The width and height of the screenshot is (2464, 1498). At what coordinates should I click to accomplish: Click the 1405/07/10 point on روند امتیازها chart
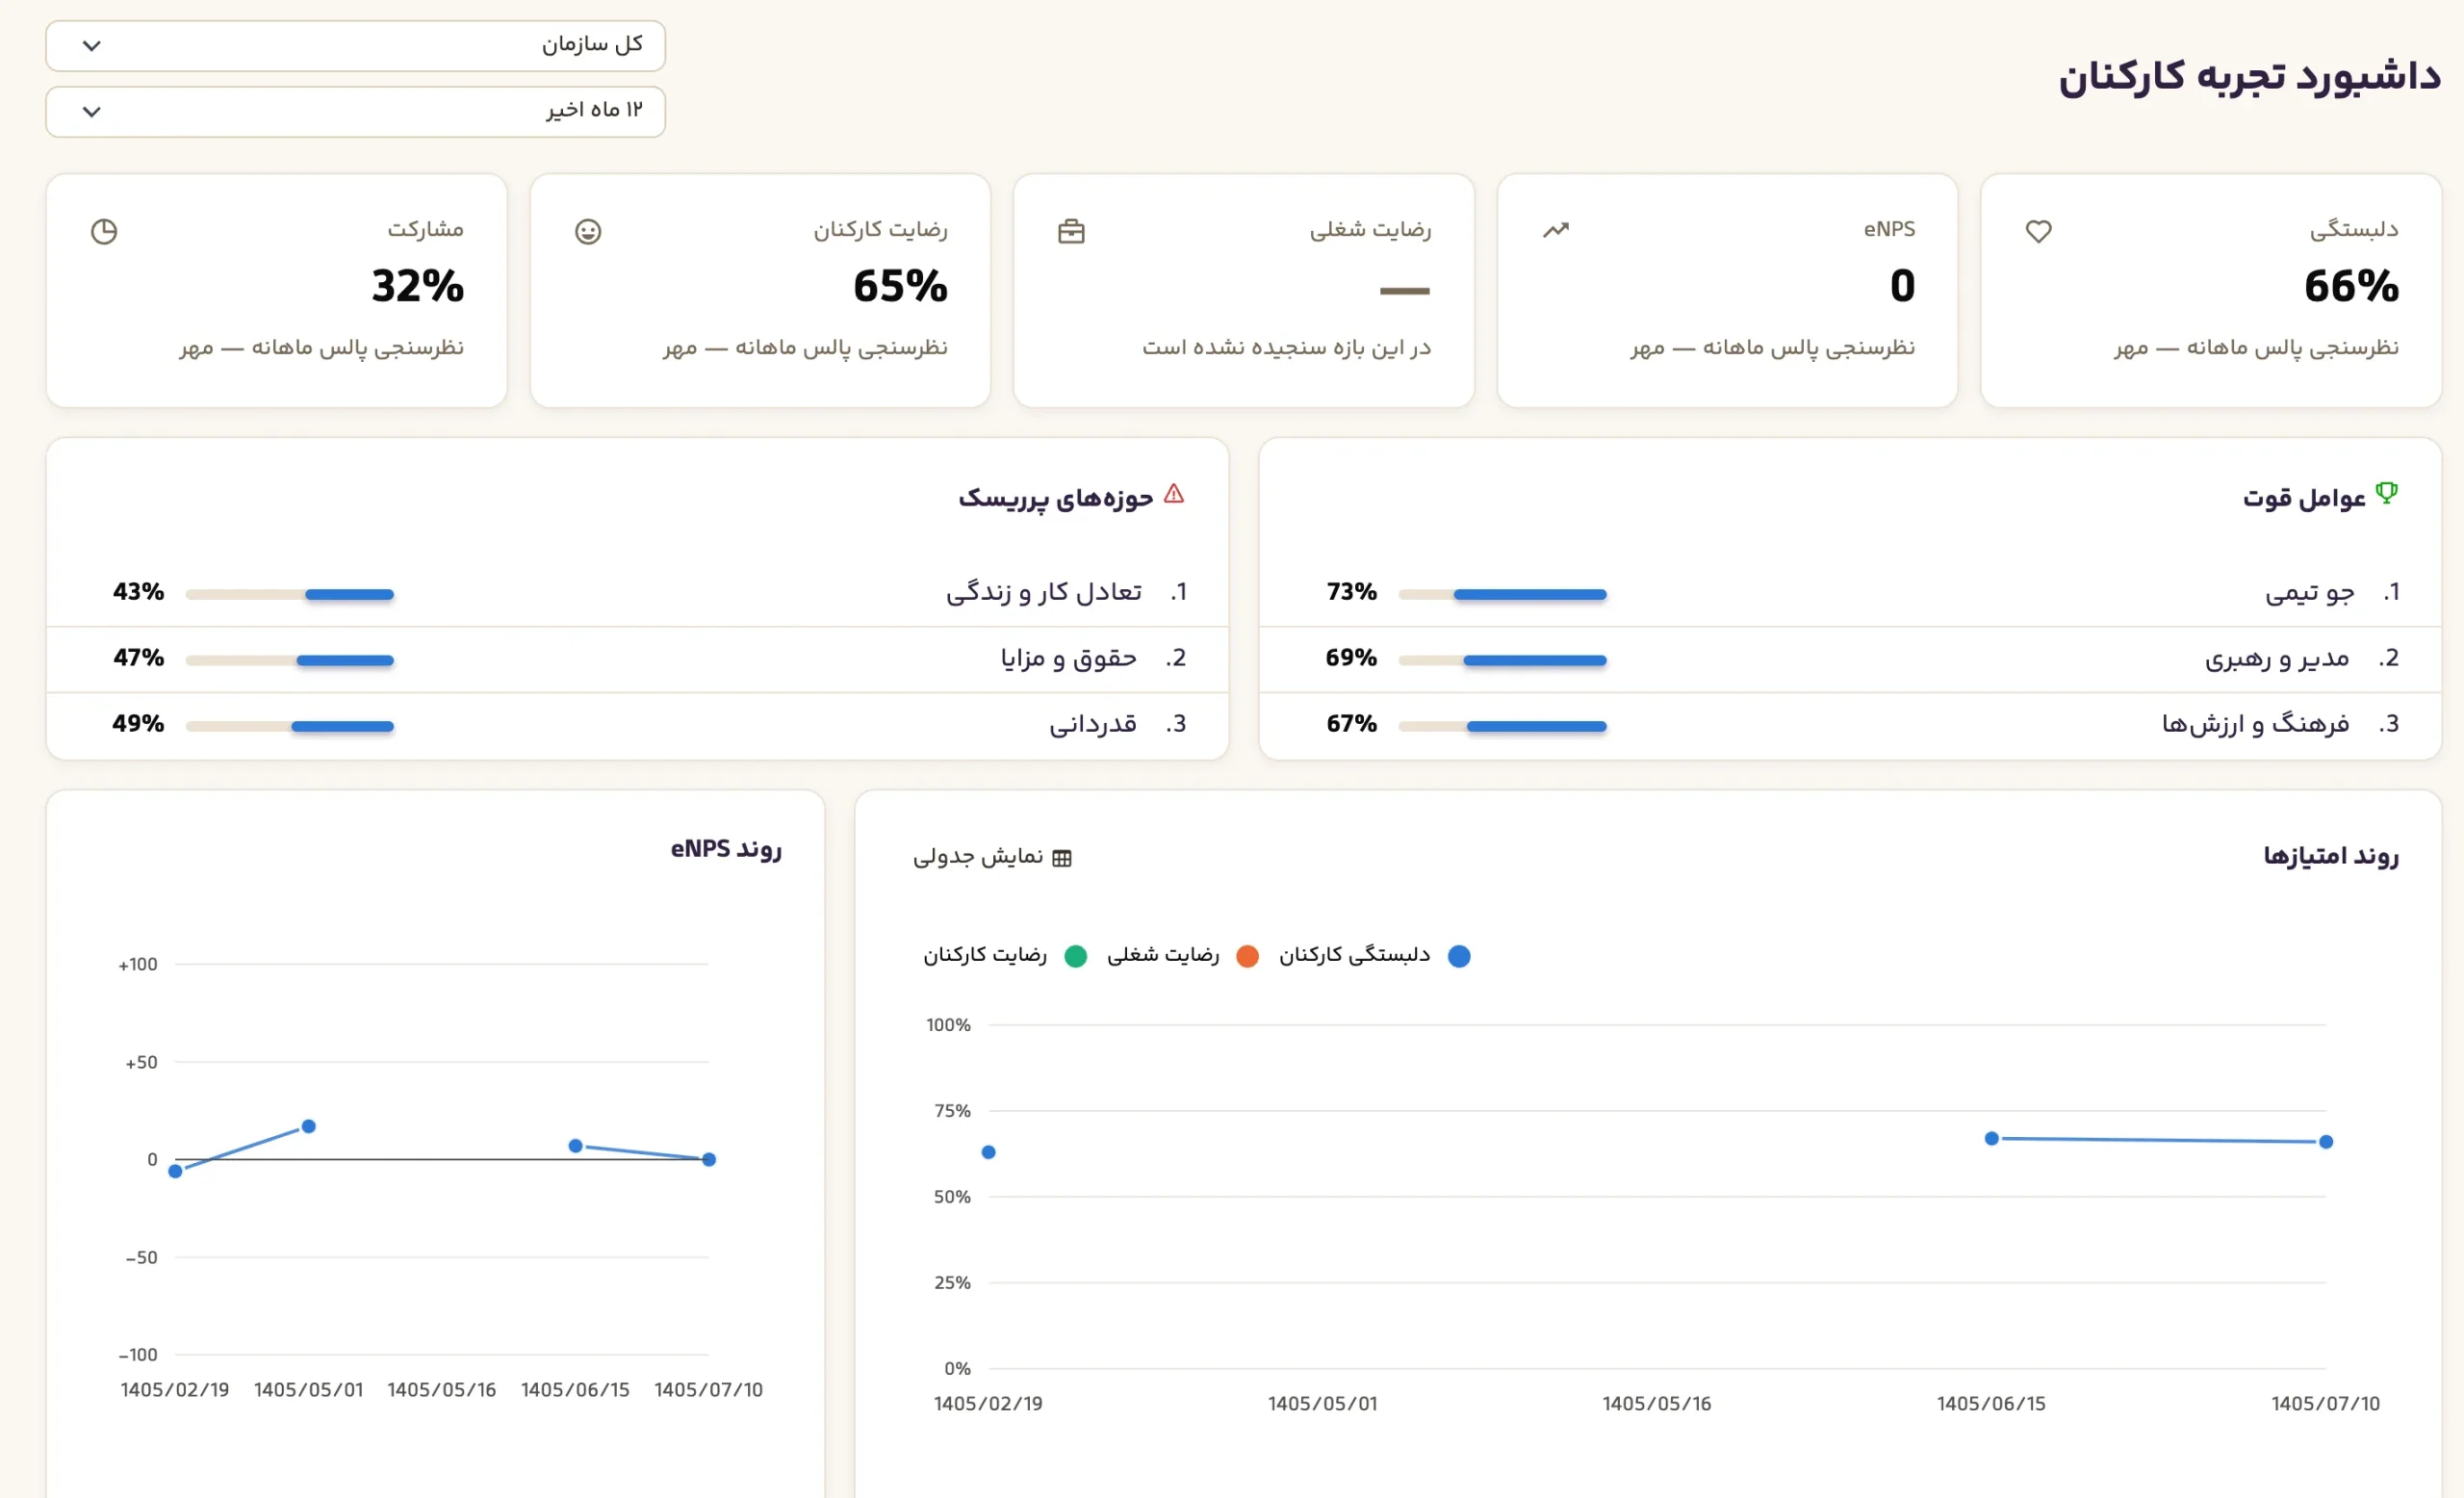point(2326,1141)
